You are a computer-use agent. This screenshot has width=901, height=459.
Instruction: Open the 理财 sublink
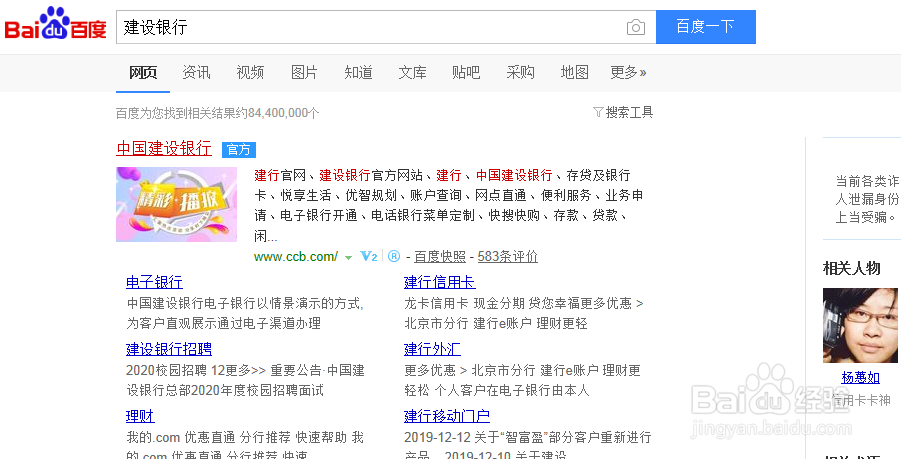pyautogui.click(x=140, y=416)
